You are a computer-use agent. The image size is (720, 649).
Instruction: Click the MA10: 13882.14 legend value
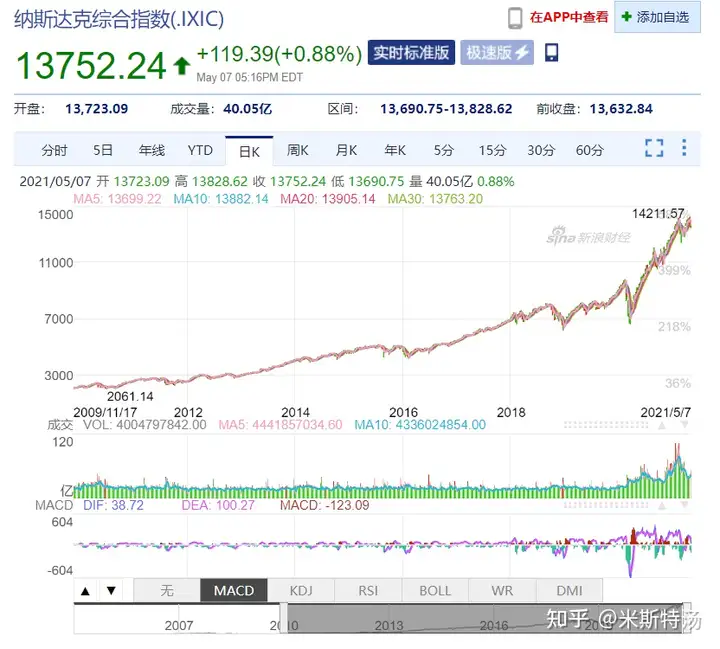pos(221,199)
